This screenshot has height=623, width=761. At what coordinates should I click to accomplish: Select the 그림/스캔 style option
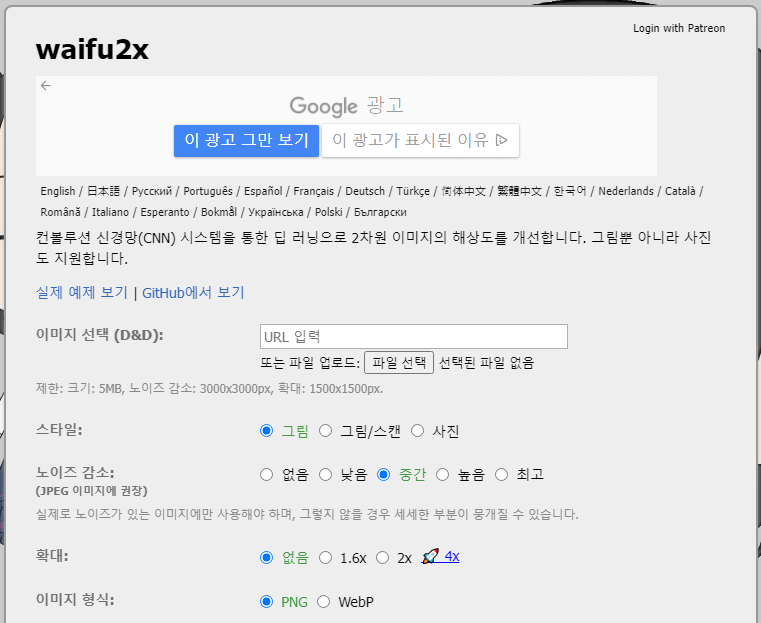[x=325, y=430]
